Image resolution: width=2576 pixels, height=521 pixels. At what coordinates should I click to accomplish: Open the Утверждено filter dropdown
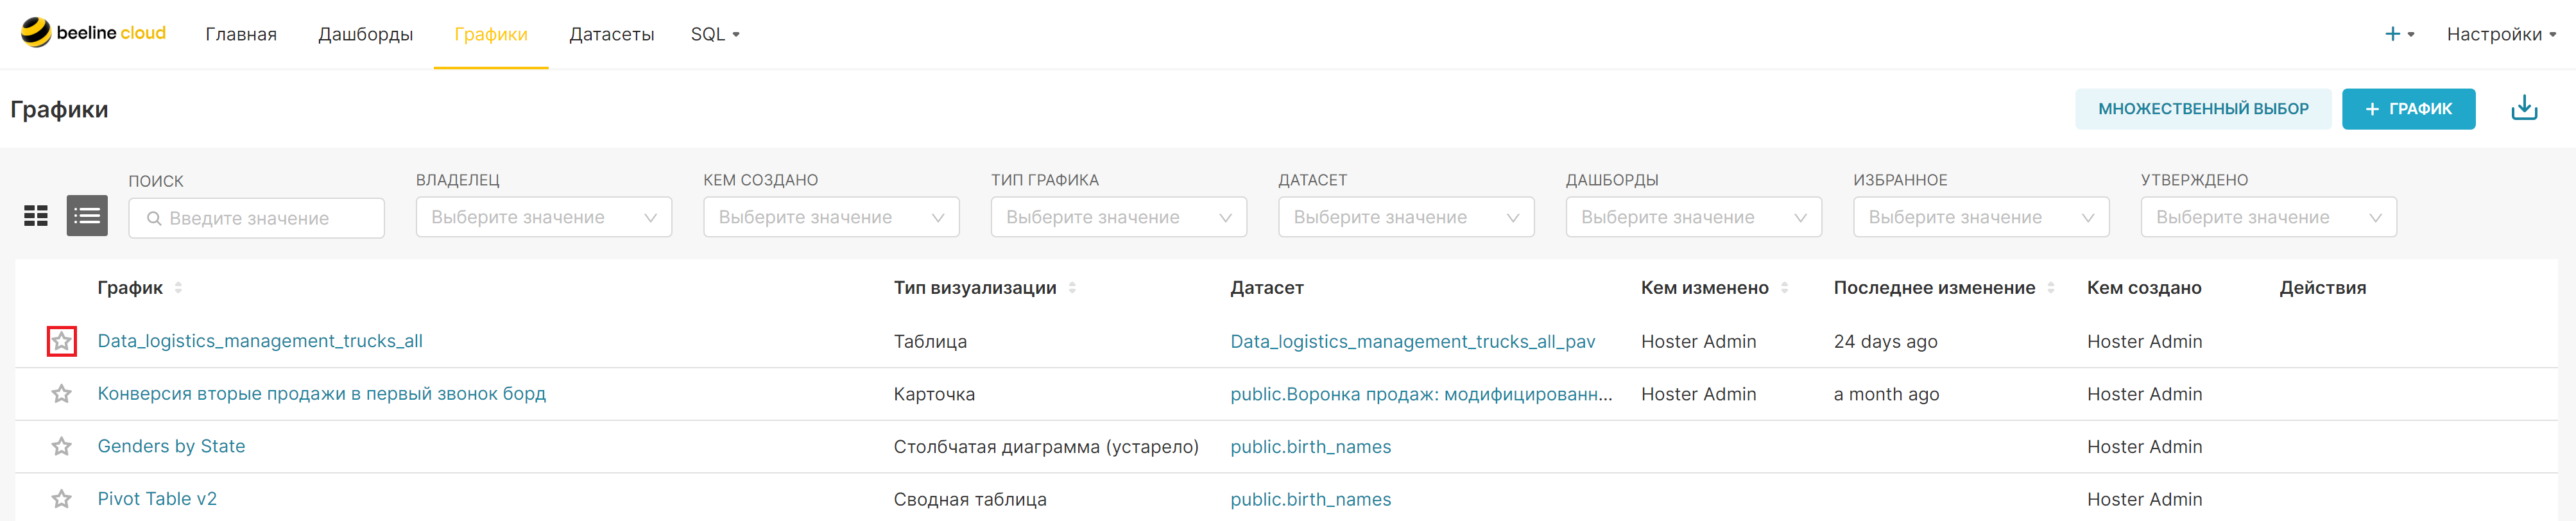point(2269,217)
